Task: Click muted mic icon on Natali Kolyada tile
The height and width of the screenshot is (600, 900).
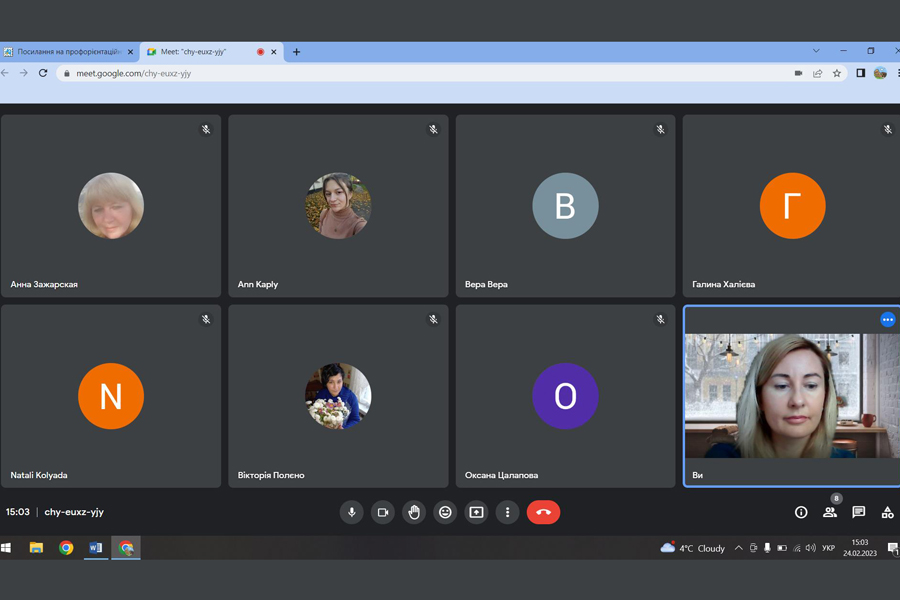Action: click(206, 319)
